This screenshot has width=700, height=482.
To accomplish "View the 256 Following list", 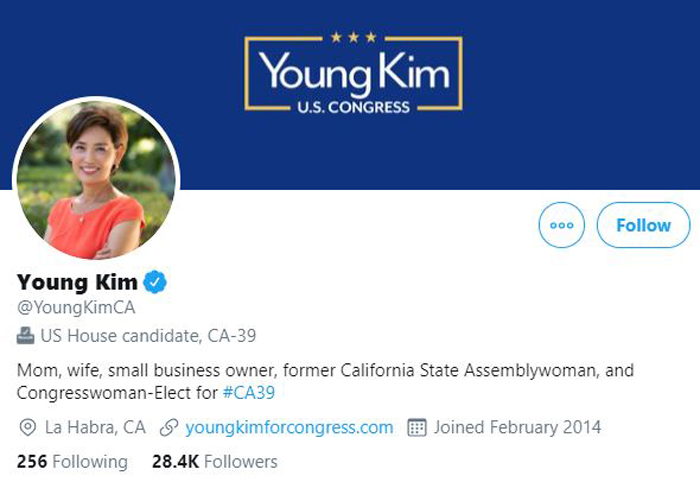I will [x=72, y=461].
